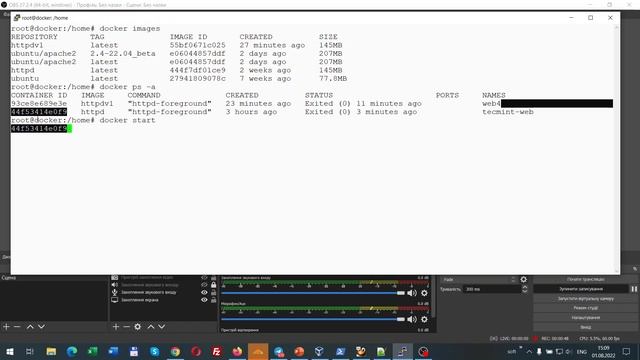This screenshot has height=360, width=640.
Task: Mute the first mixer audio channel speaker
Action: pos(412,293)
